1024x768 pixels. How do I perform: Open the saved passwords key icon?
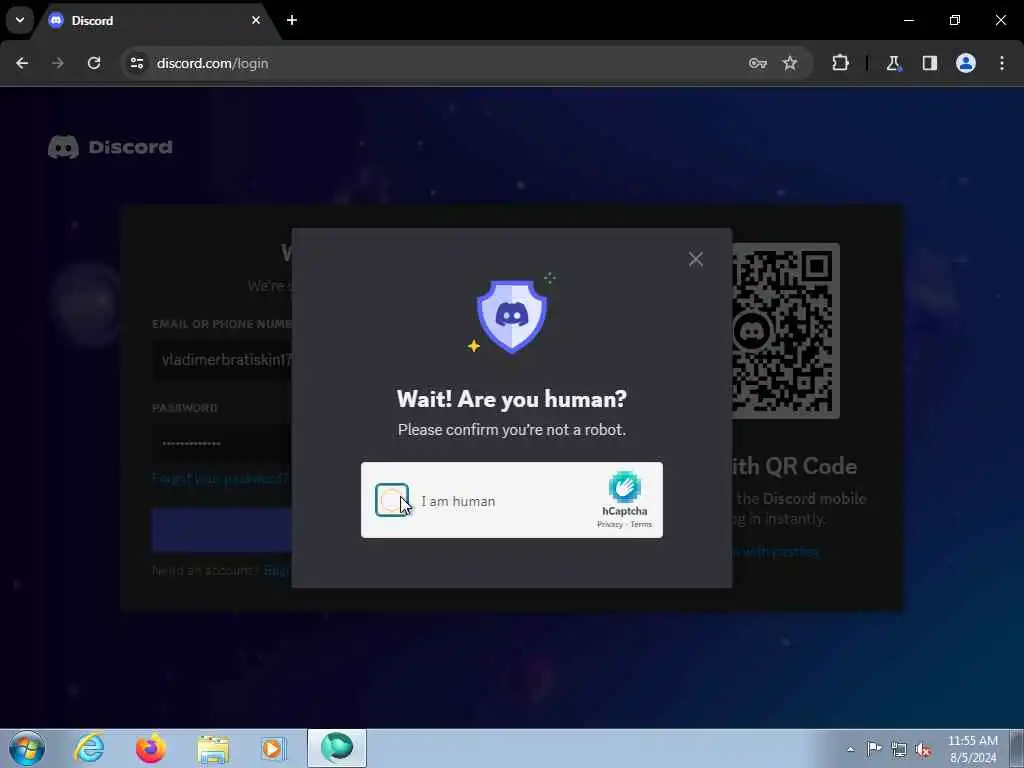pyautogui.click(x=758, y=63)
